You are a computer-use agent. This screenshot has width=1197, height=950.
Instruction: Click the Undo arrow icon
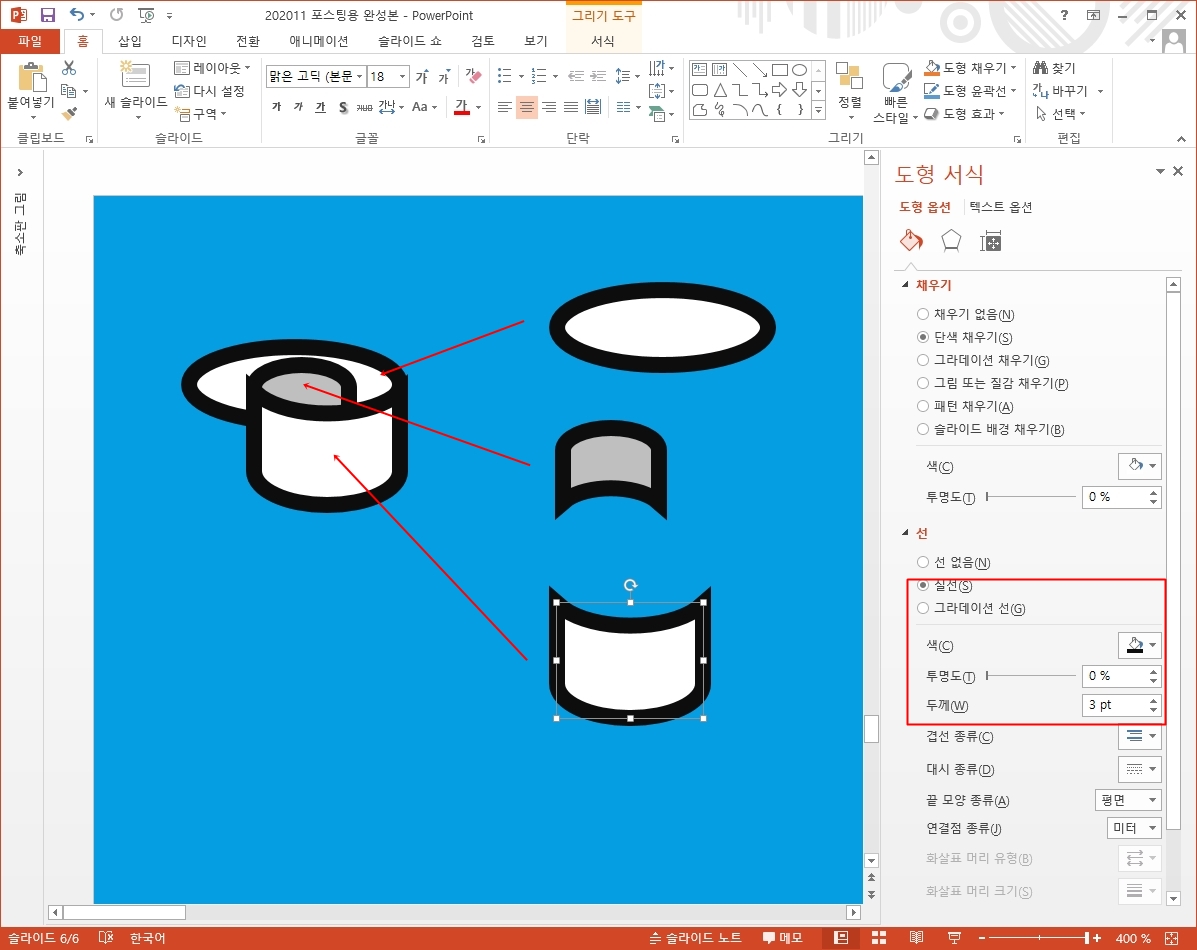(x=77, y=15)
